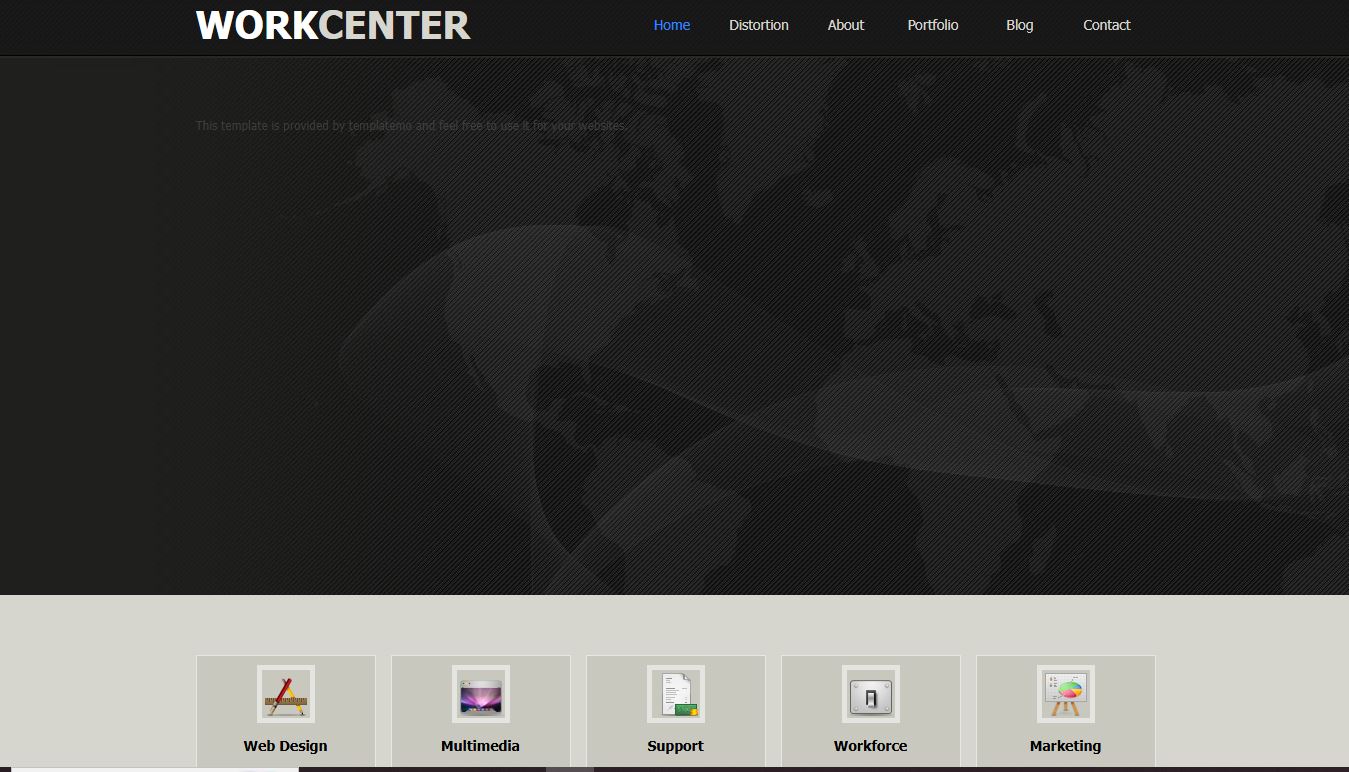Select the Workforce switch icon
This screenshot has height=772, width=1349.
tap(870, 694)
